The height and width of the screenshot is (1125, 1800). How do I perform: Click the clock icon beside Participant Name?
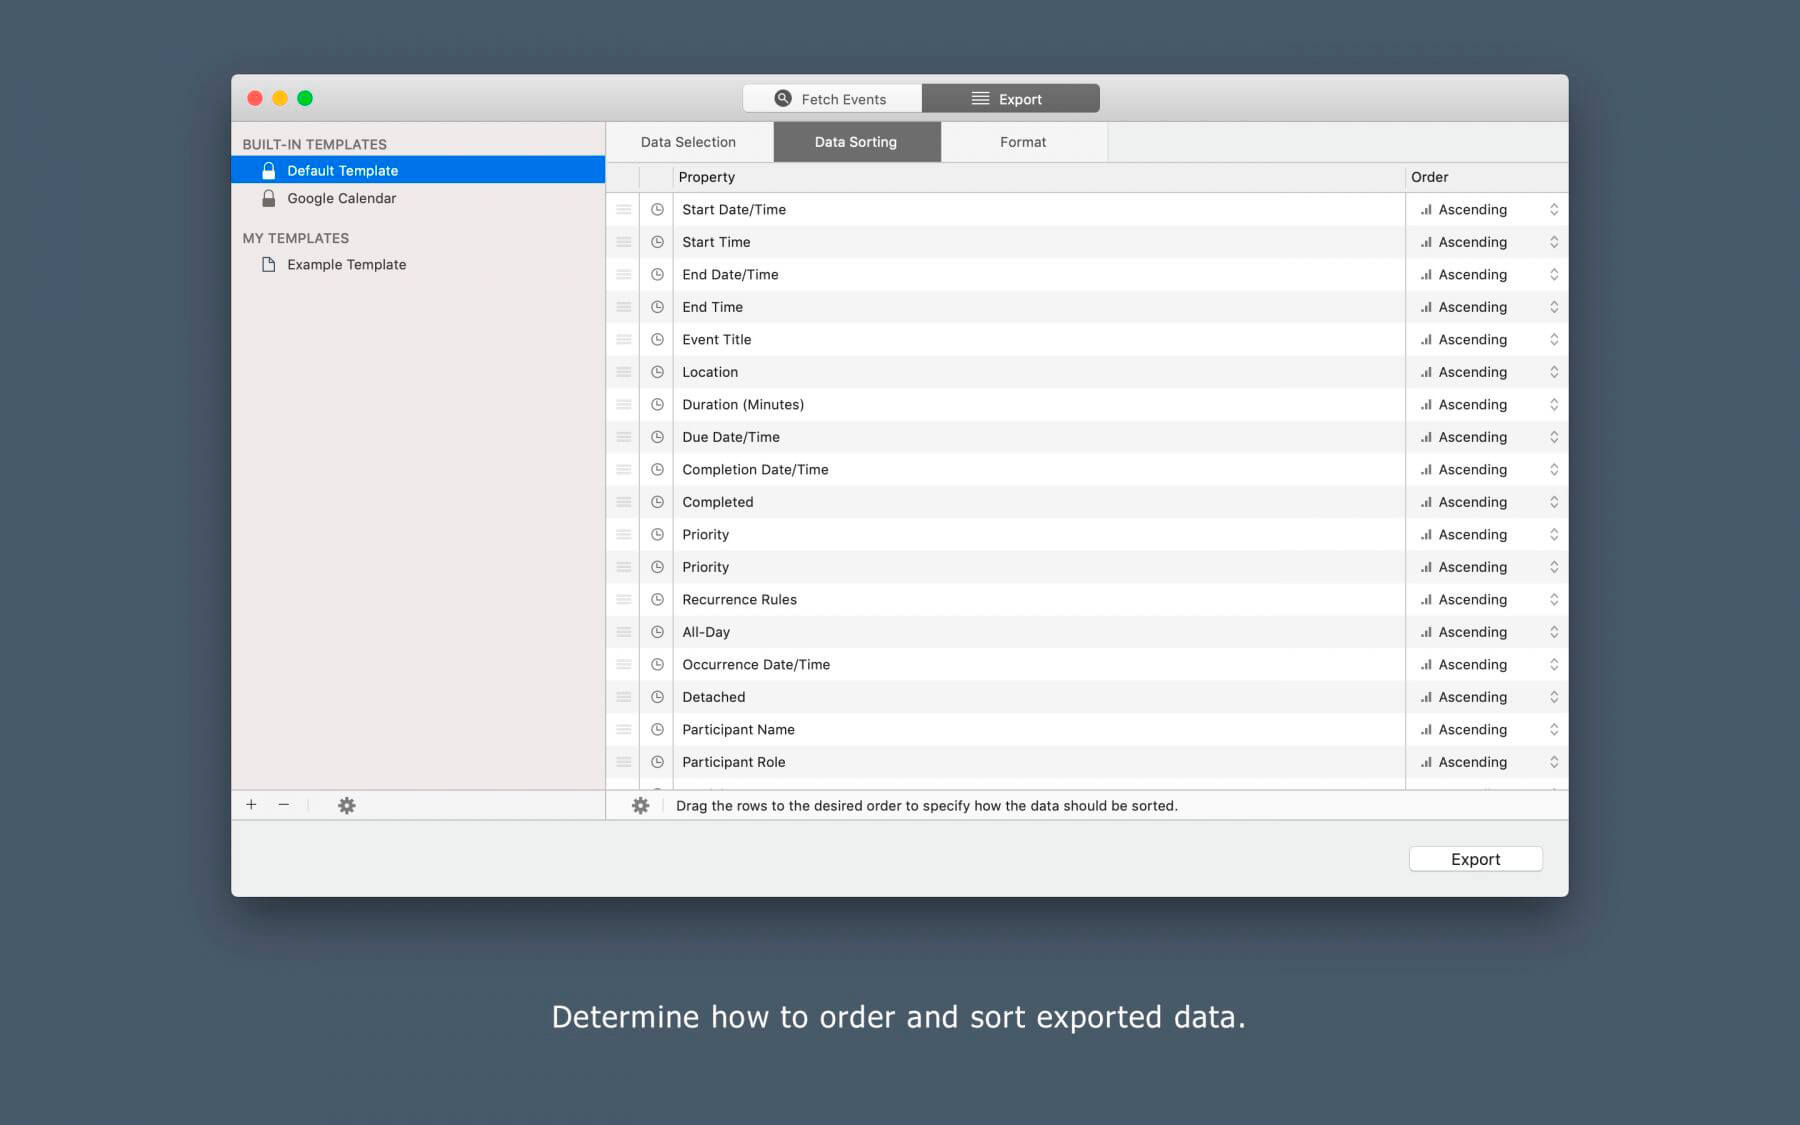[657, 729]
